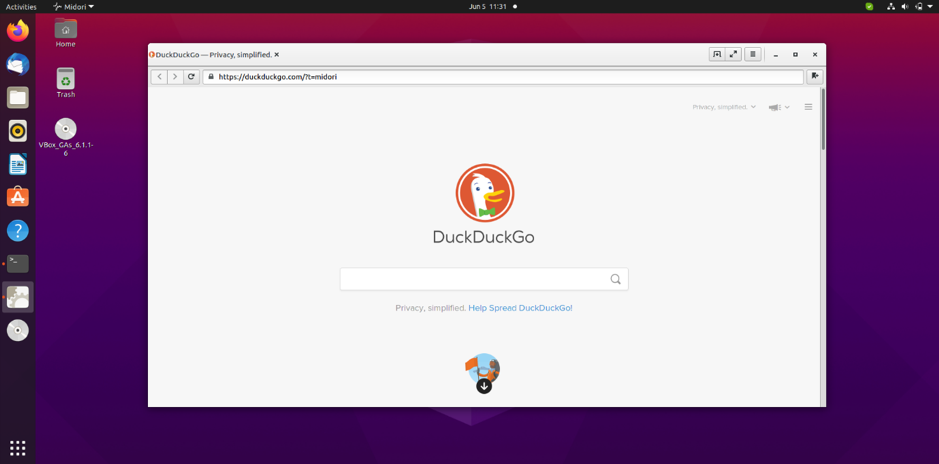Open the Home desktop folder
Viewport: 939px width, 464px height.
tap(65, 33)
